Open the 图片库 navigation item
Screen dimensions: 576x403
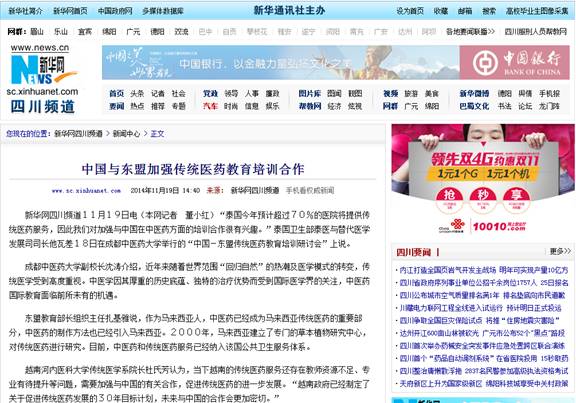coord(309,94)
